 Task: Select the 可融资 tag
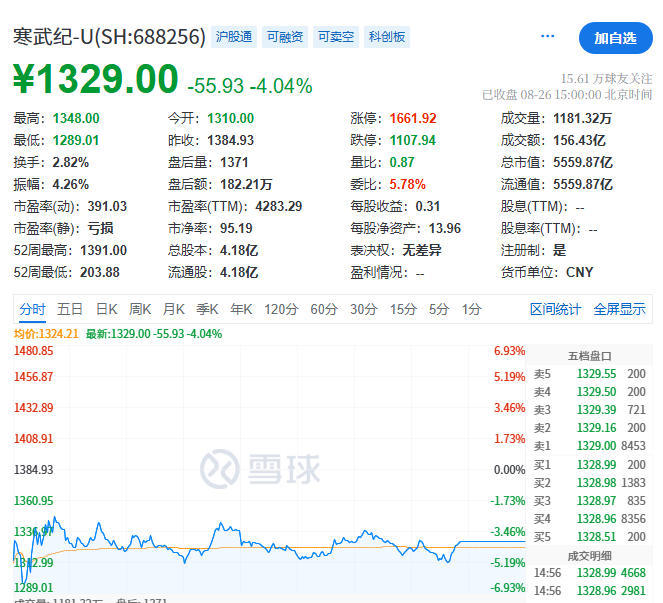pyautogui.click(x=285, y=37)
